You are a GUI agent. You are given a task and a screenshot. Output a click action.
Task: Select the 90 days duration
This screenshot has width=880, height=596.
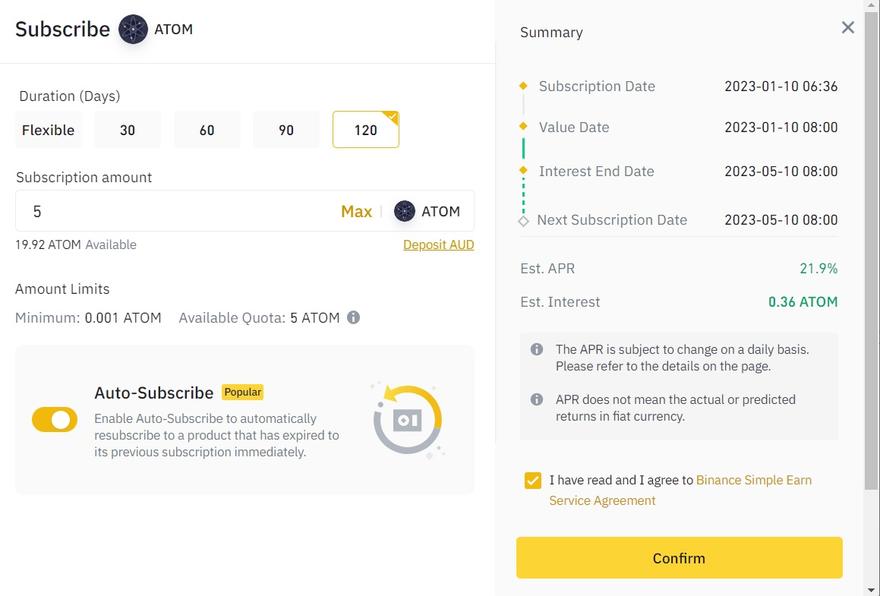286,130
